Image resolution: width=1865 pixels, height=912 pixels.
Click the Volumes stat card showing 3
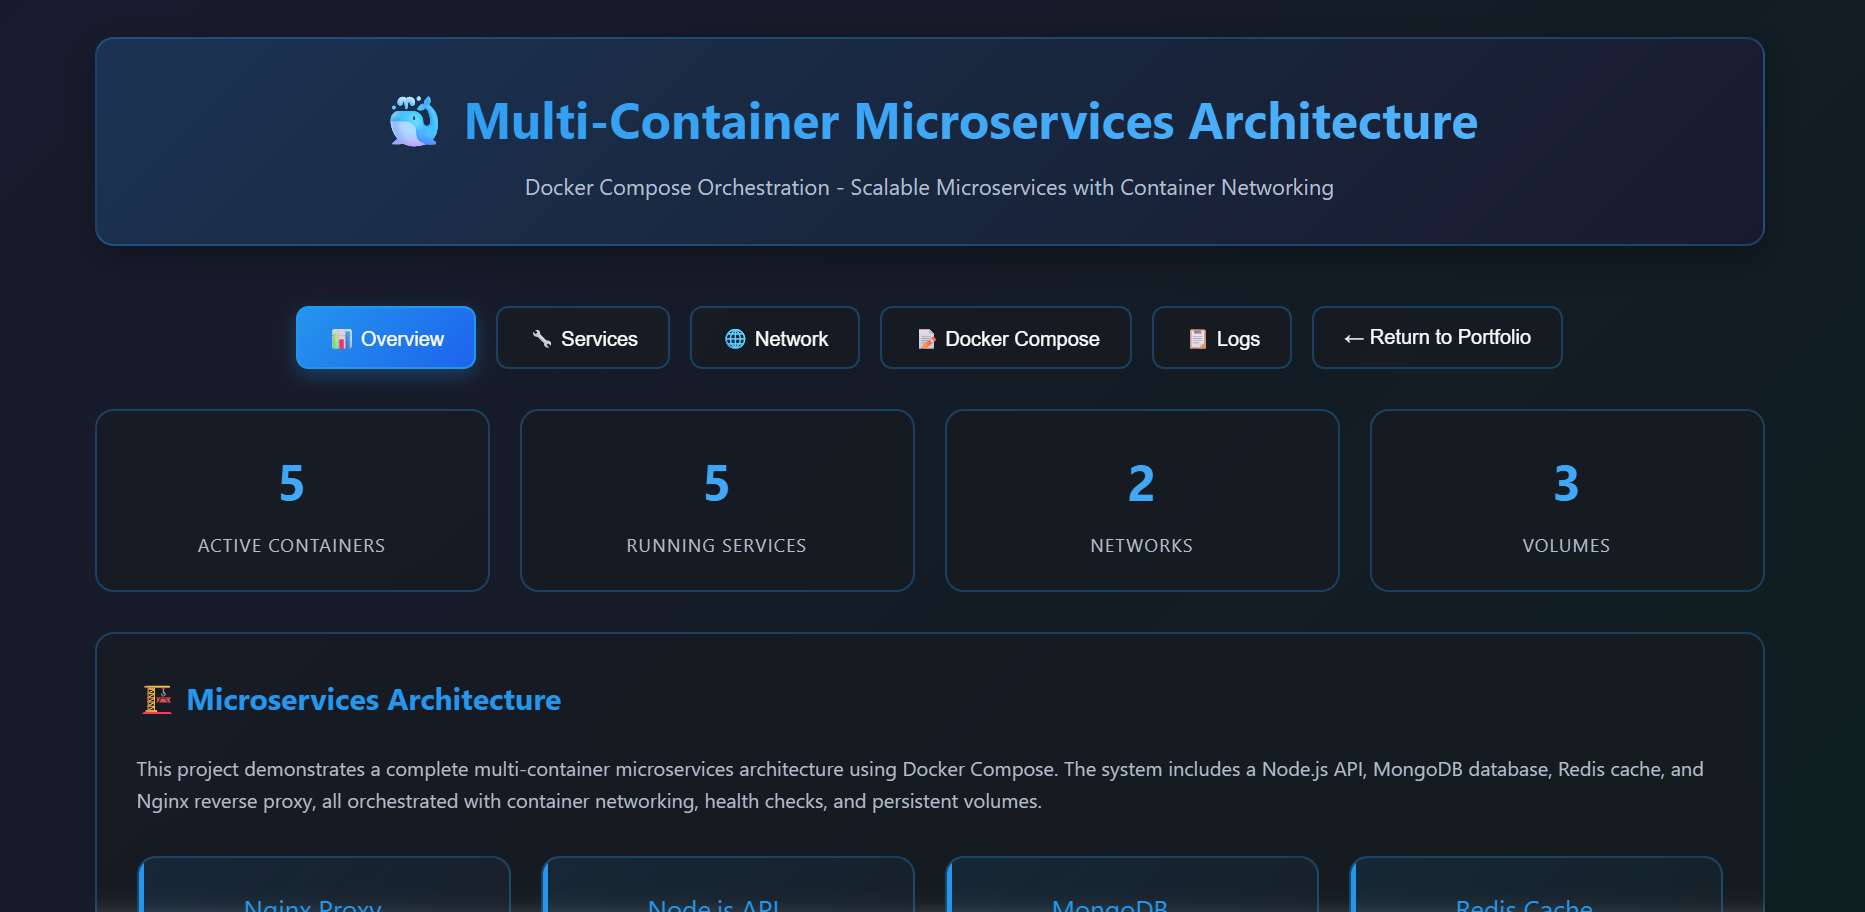(x=1566, y=500)
